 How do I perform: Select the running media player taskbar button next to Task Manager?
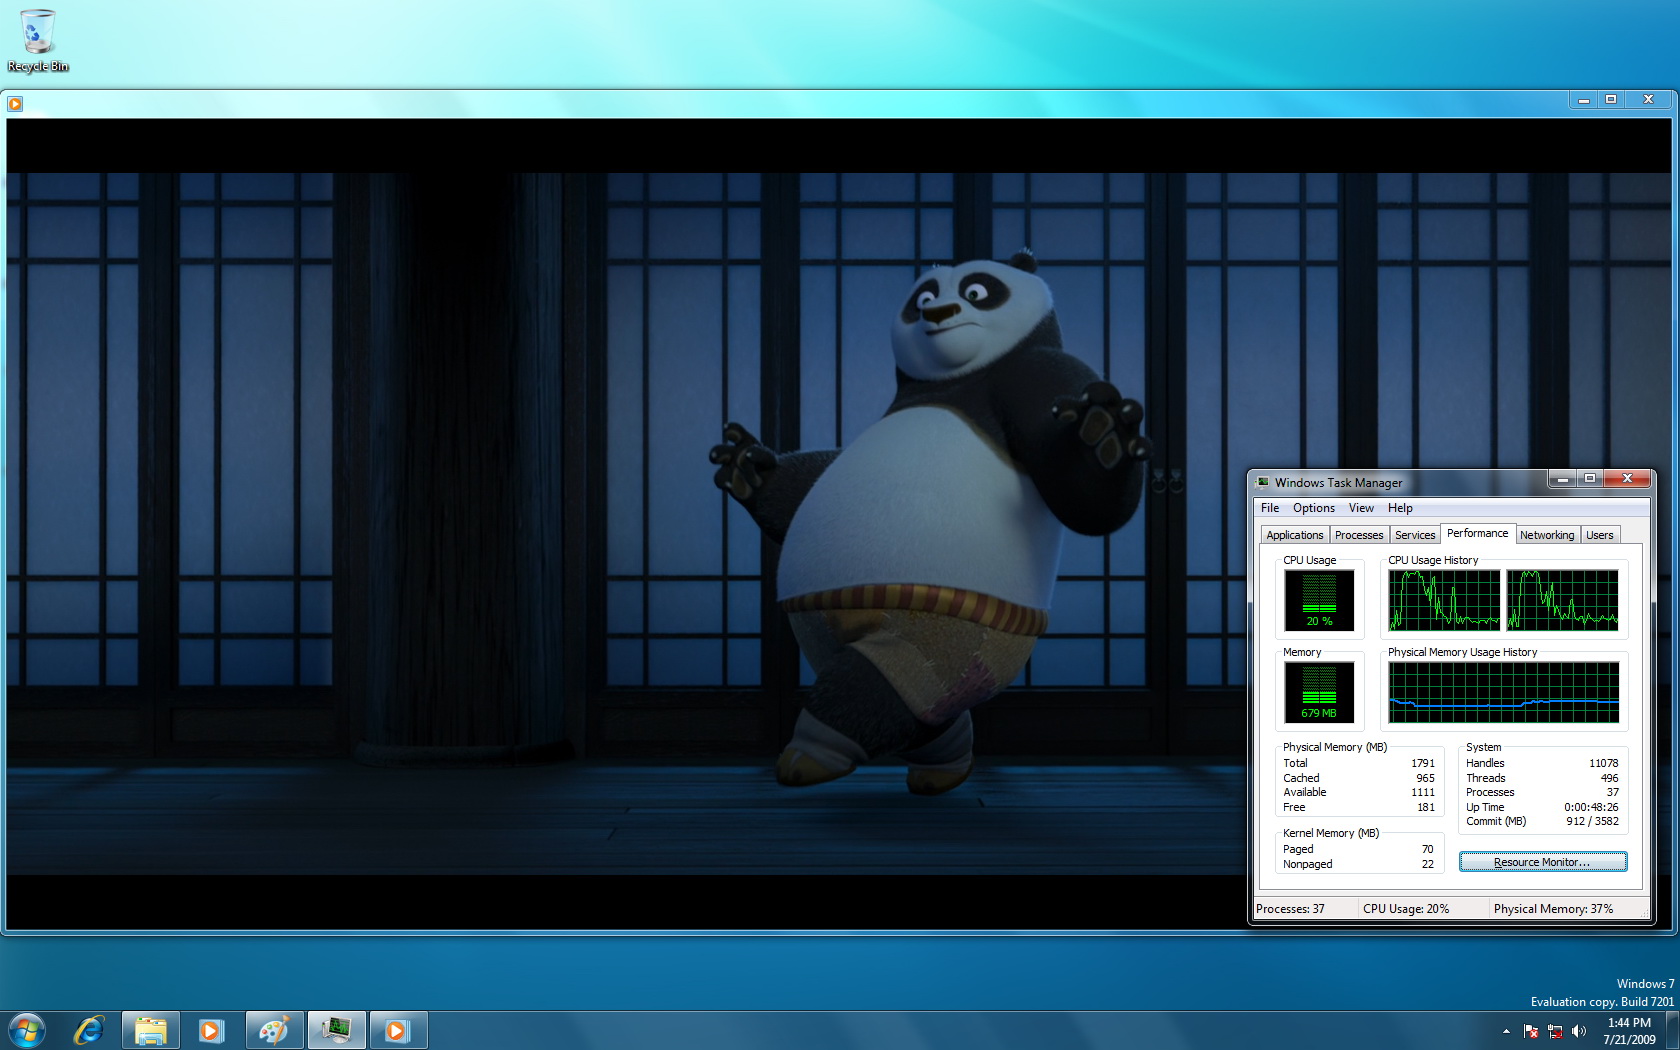(x=398, y=1030)
